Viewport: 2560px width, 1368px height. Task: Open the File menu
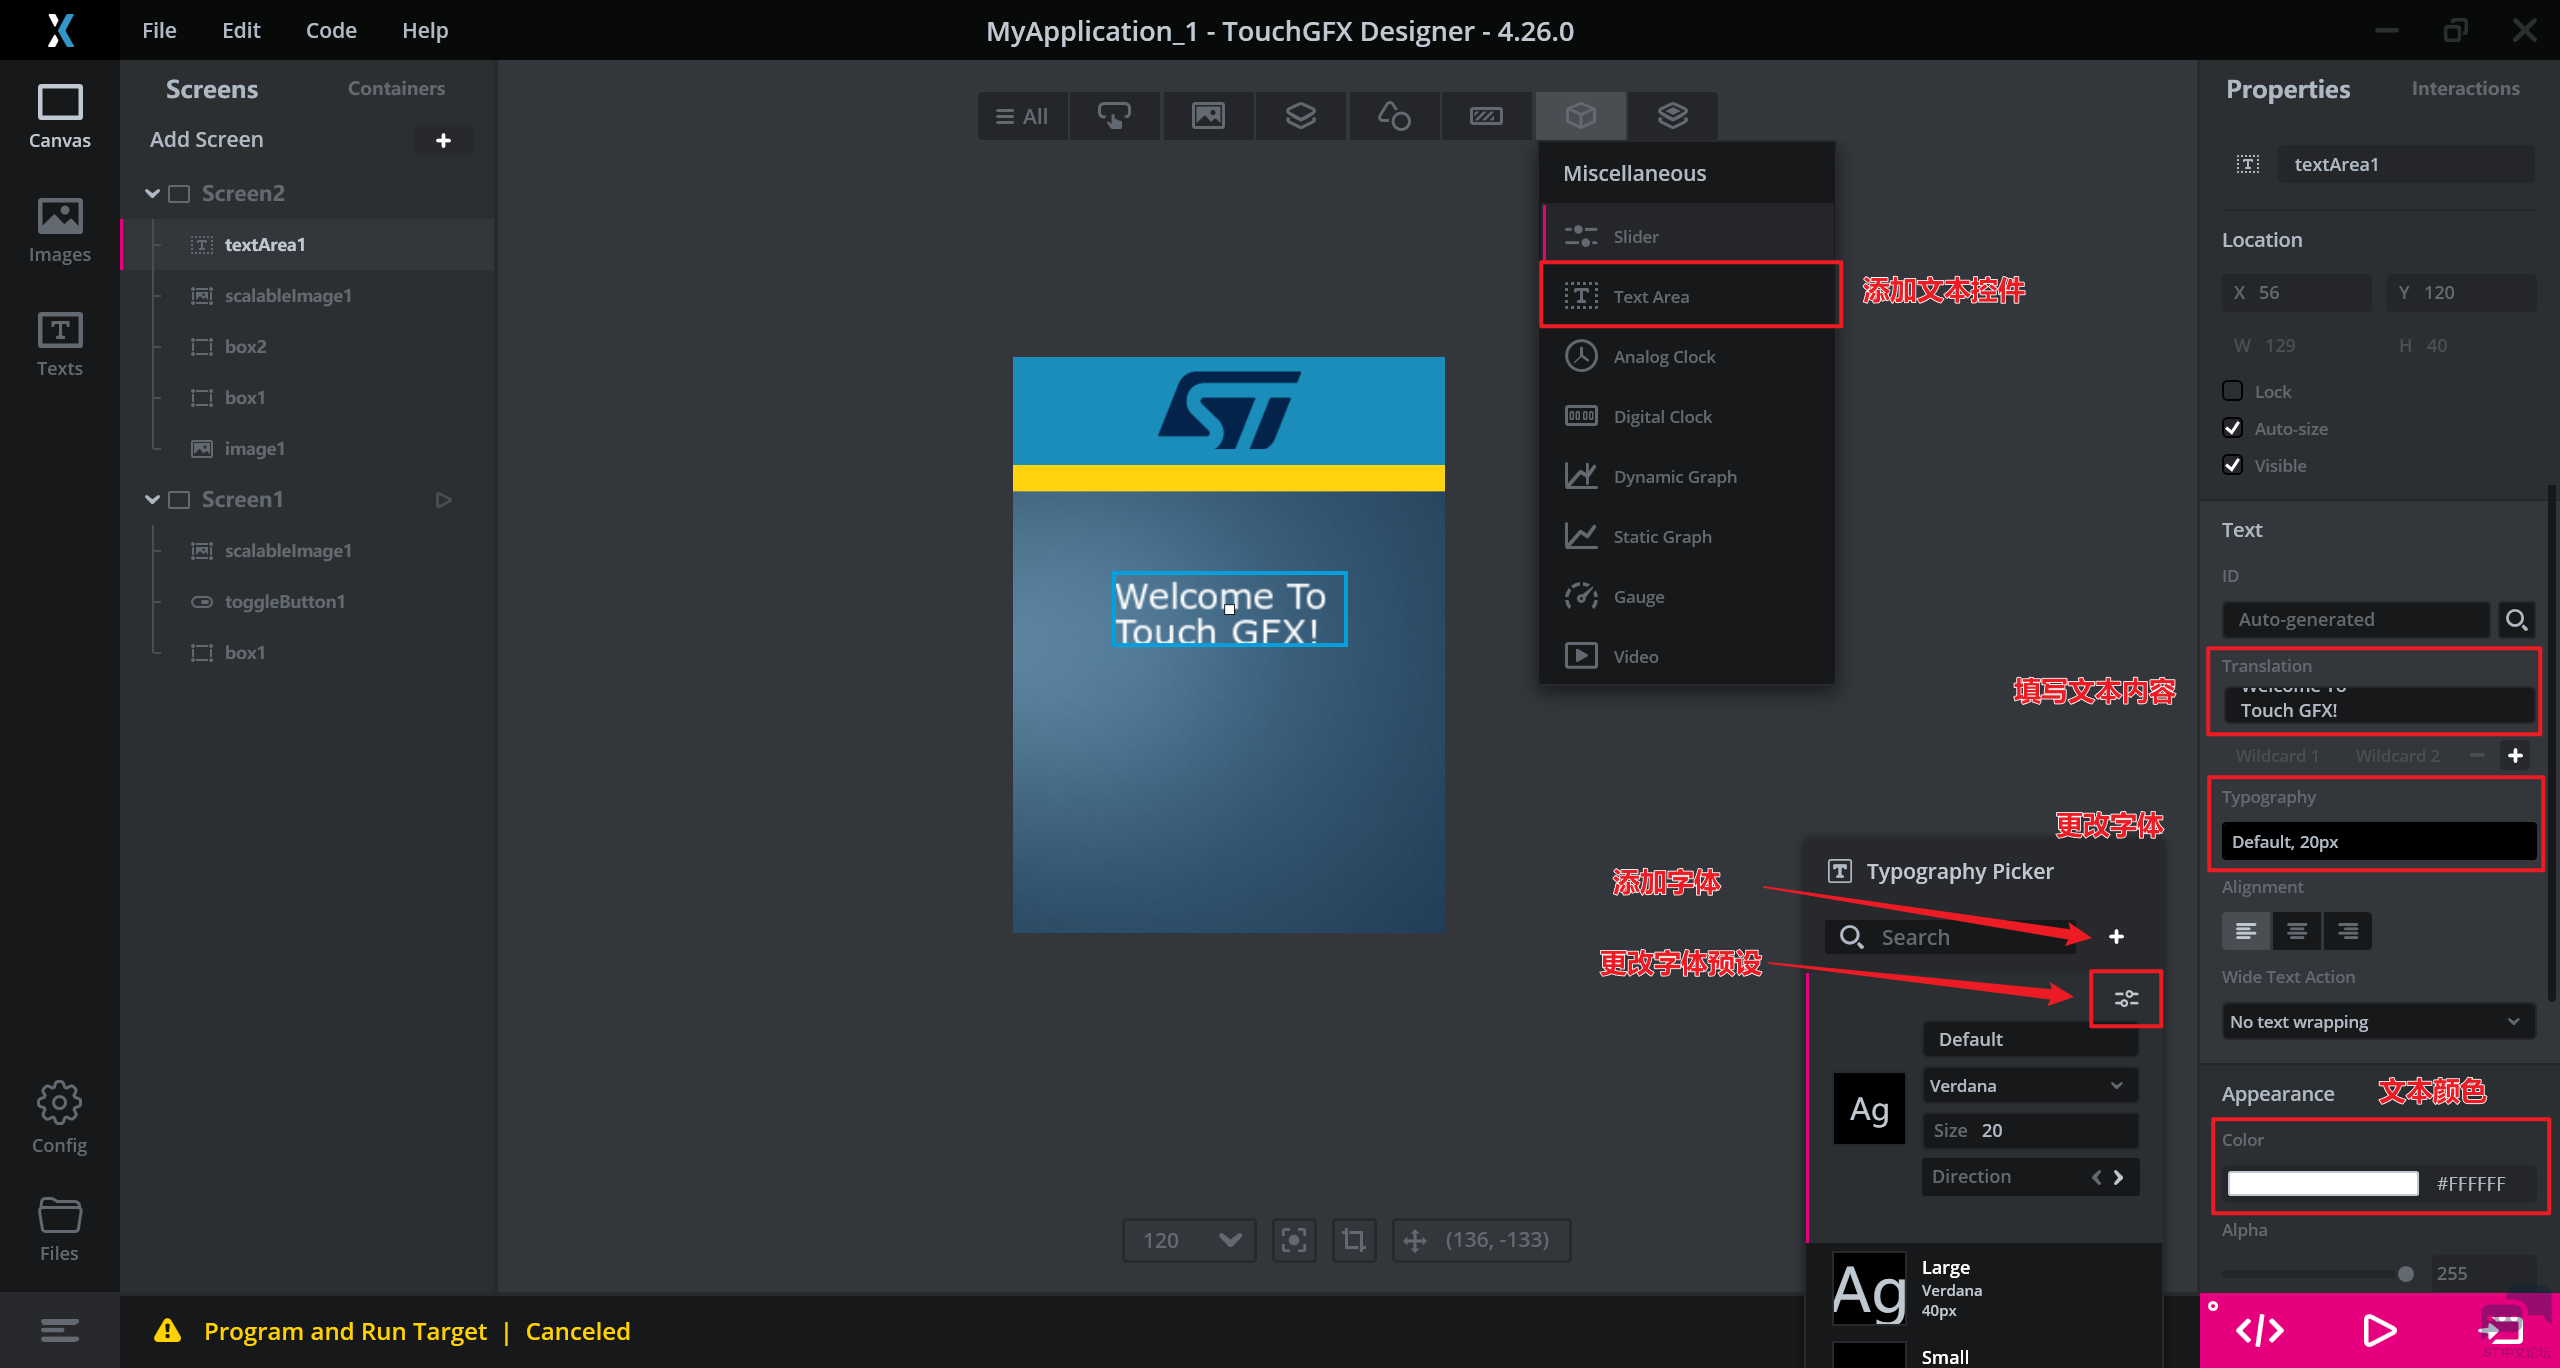tap(159, 30)
